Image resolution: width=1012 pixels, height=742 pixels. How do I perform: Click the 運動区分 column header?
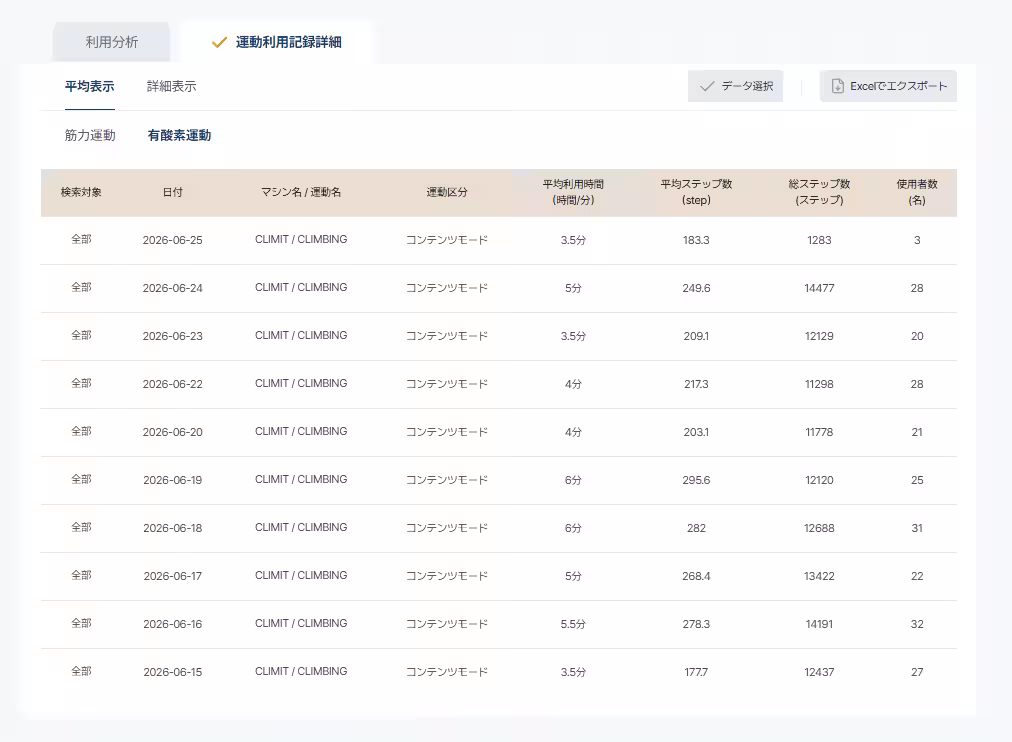[447, 192]
